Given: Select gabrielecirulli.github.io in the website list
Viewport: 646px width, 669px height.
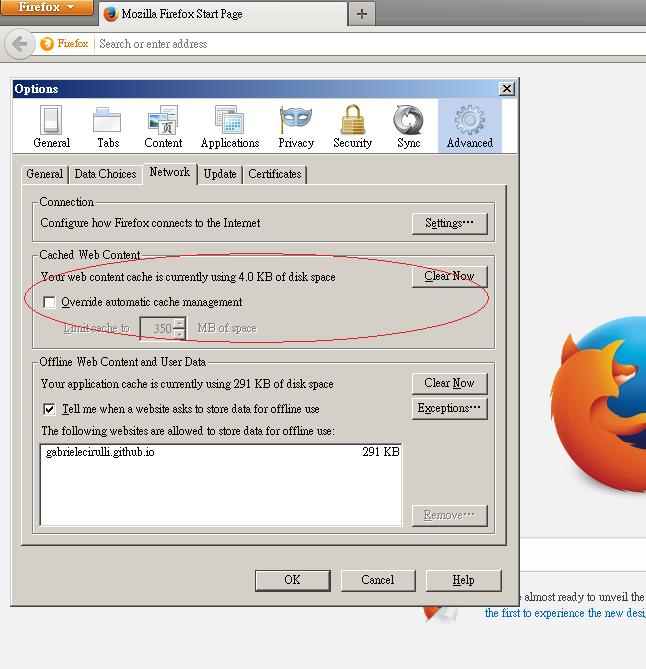Looking at the screenshot, I should [100, 452].
